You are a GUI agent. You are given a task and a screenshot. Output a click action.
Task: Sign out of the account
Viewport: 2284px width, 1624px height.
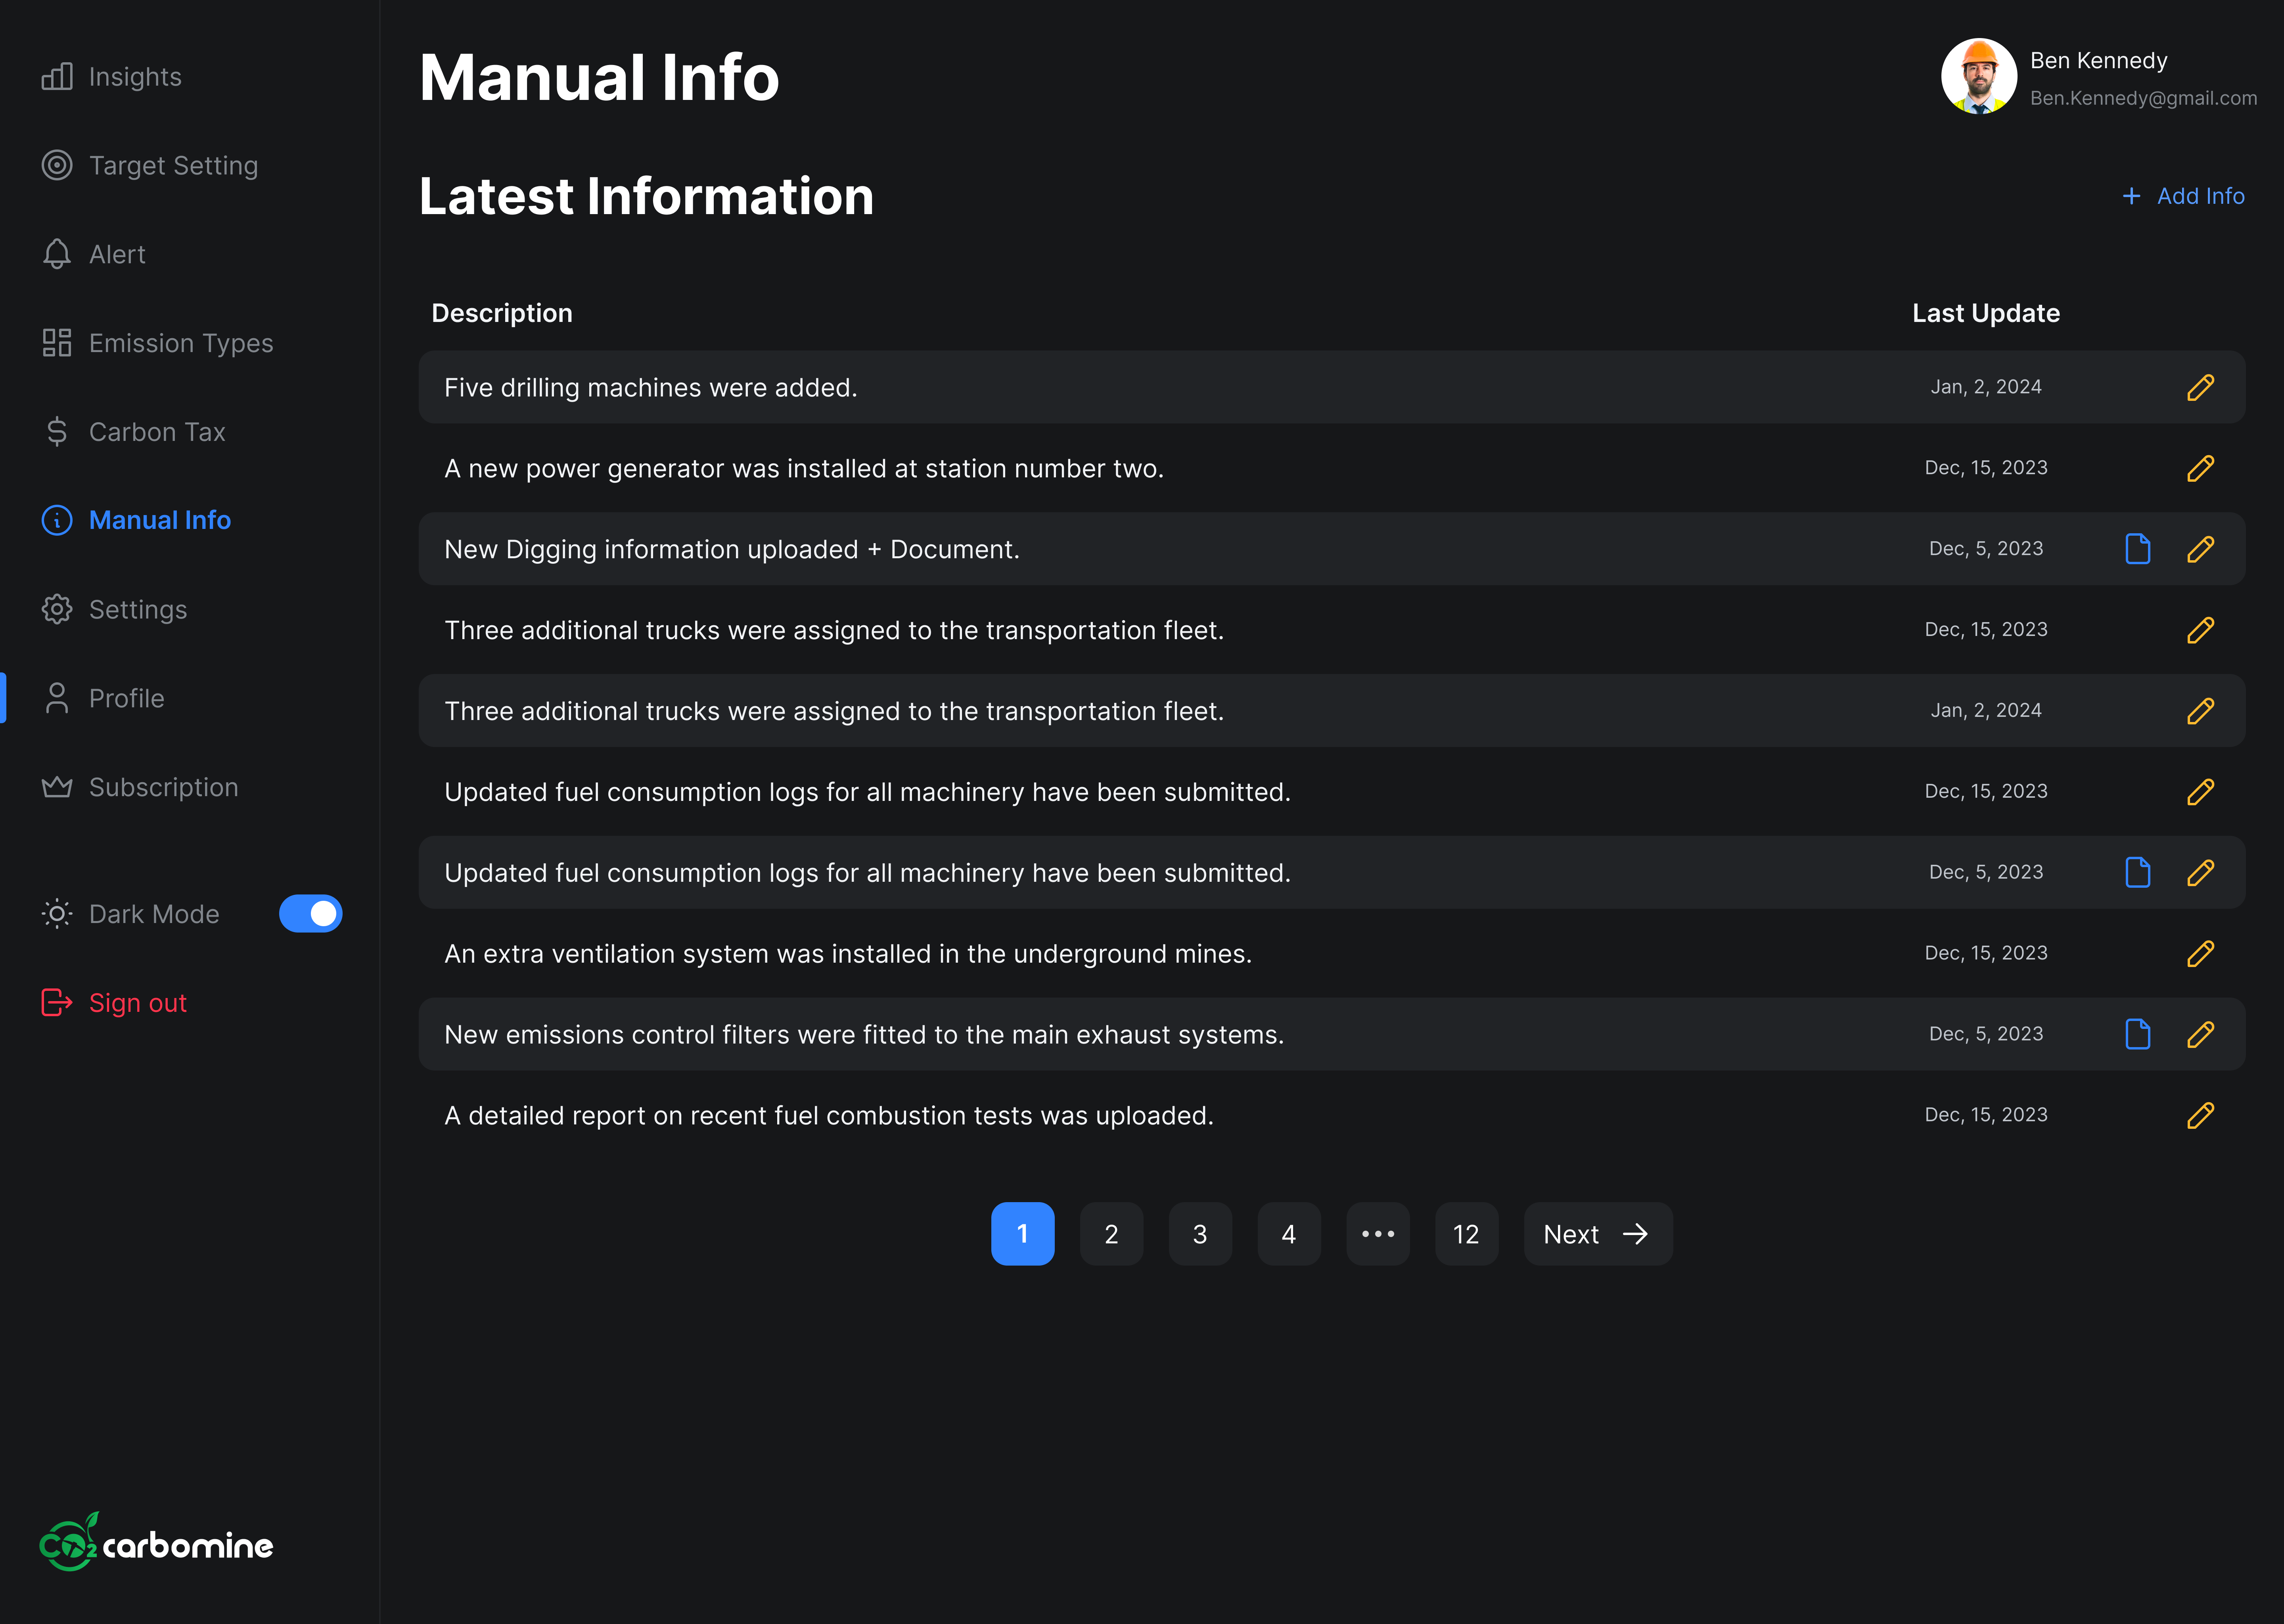tap(137, 1003)
